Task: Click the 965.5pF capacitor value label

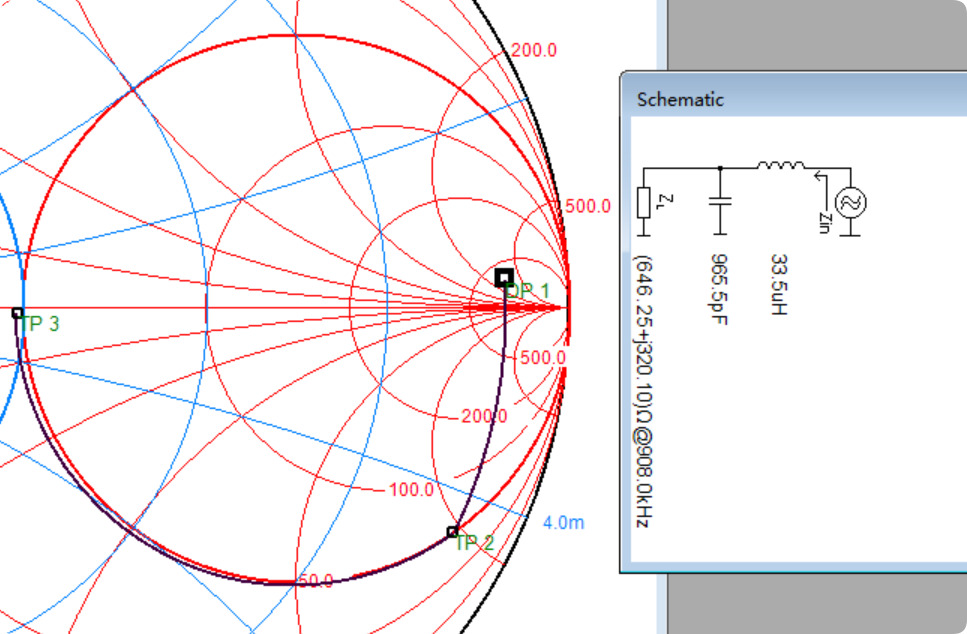Action: click(719, 290)
